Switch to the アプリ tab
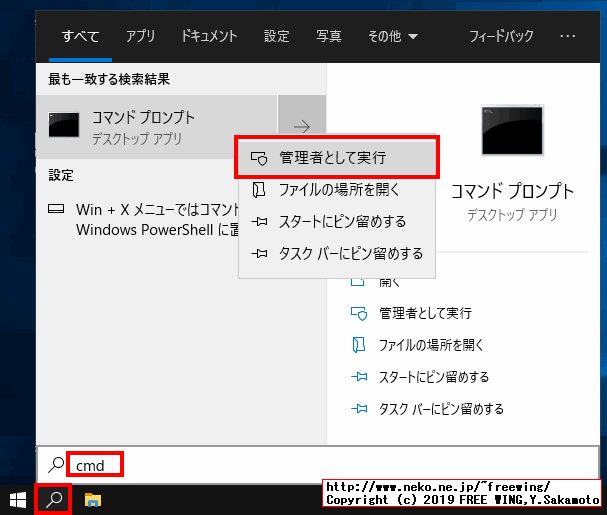The image size is (607, 515). [x=141, y=36]
